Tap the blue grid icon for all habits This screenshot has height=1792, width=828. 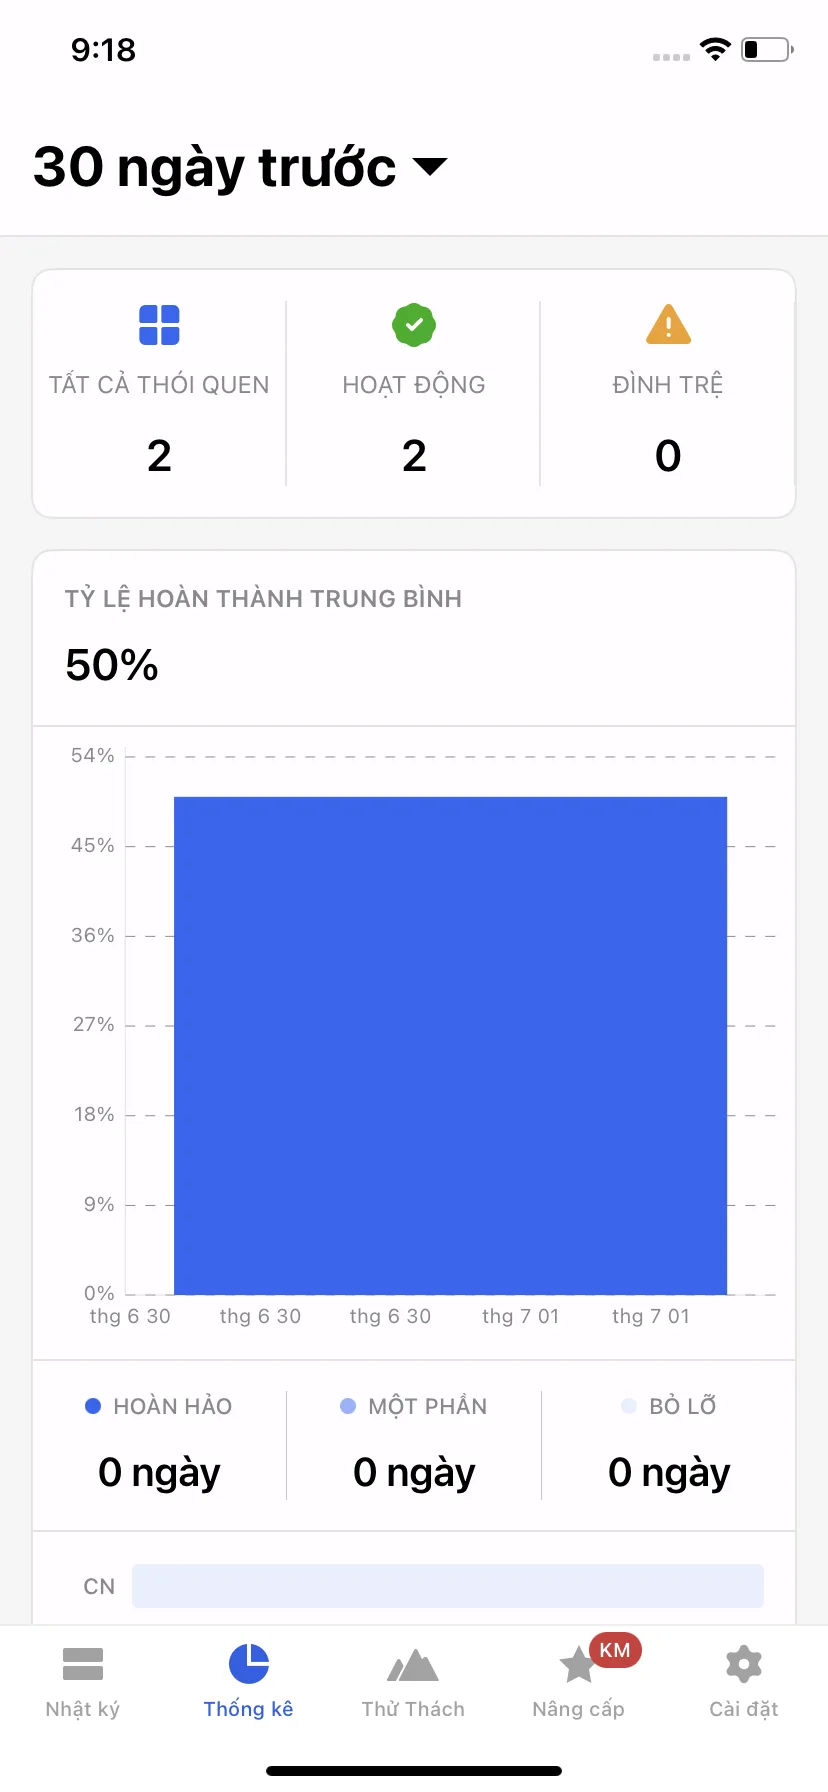pyautogui.click(x=159, y=325)
